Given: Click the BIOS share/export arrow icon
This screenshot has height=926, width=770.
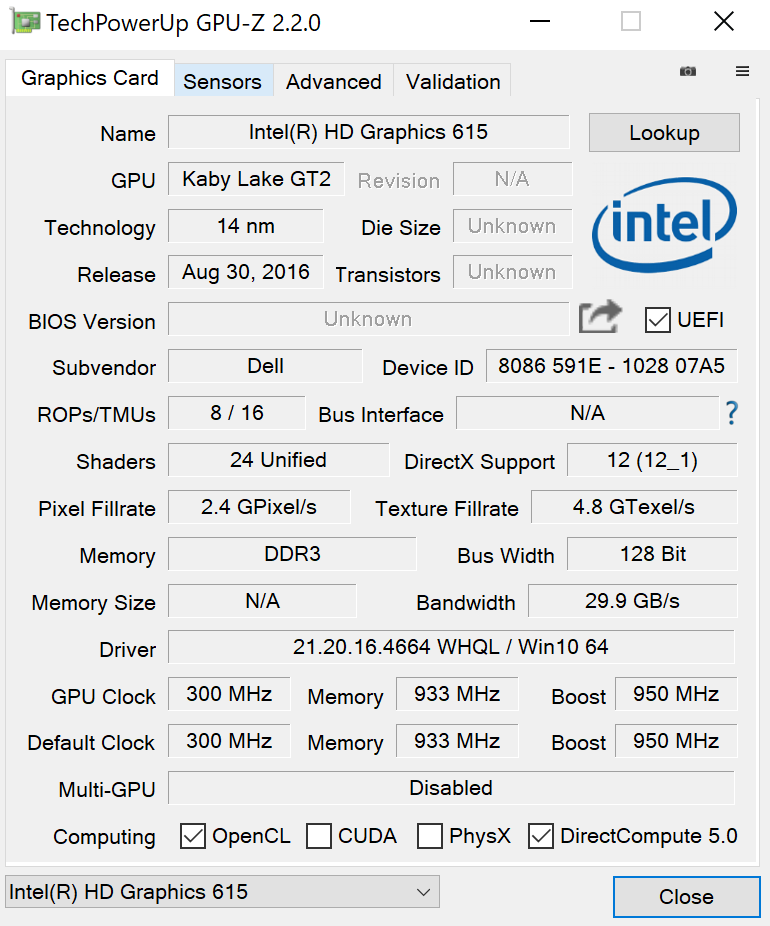Looking at the screenshot, I should [x=600, y=318].
